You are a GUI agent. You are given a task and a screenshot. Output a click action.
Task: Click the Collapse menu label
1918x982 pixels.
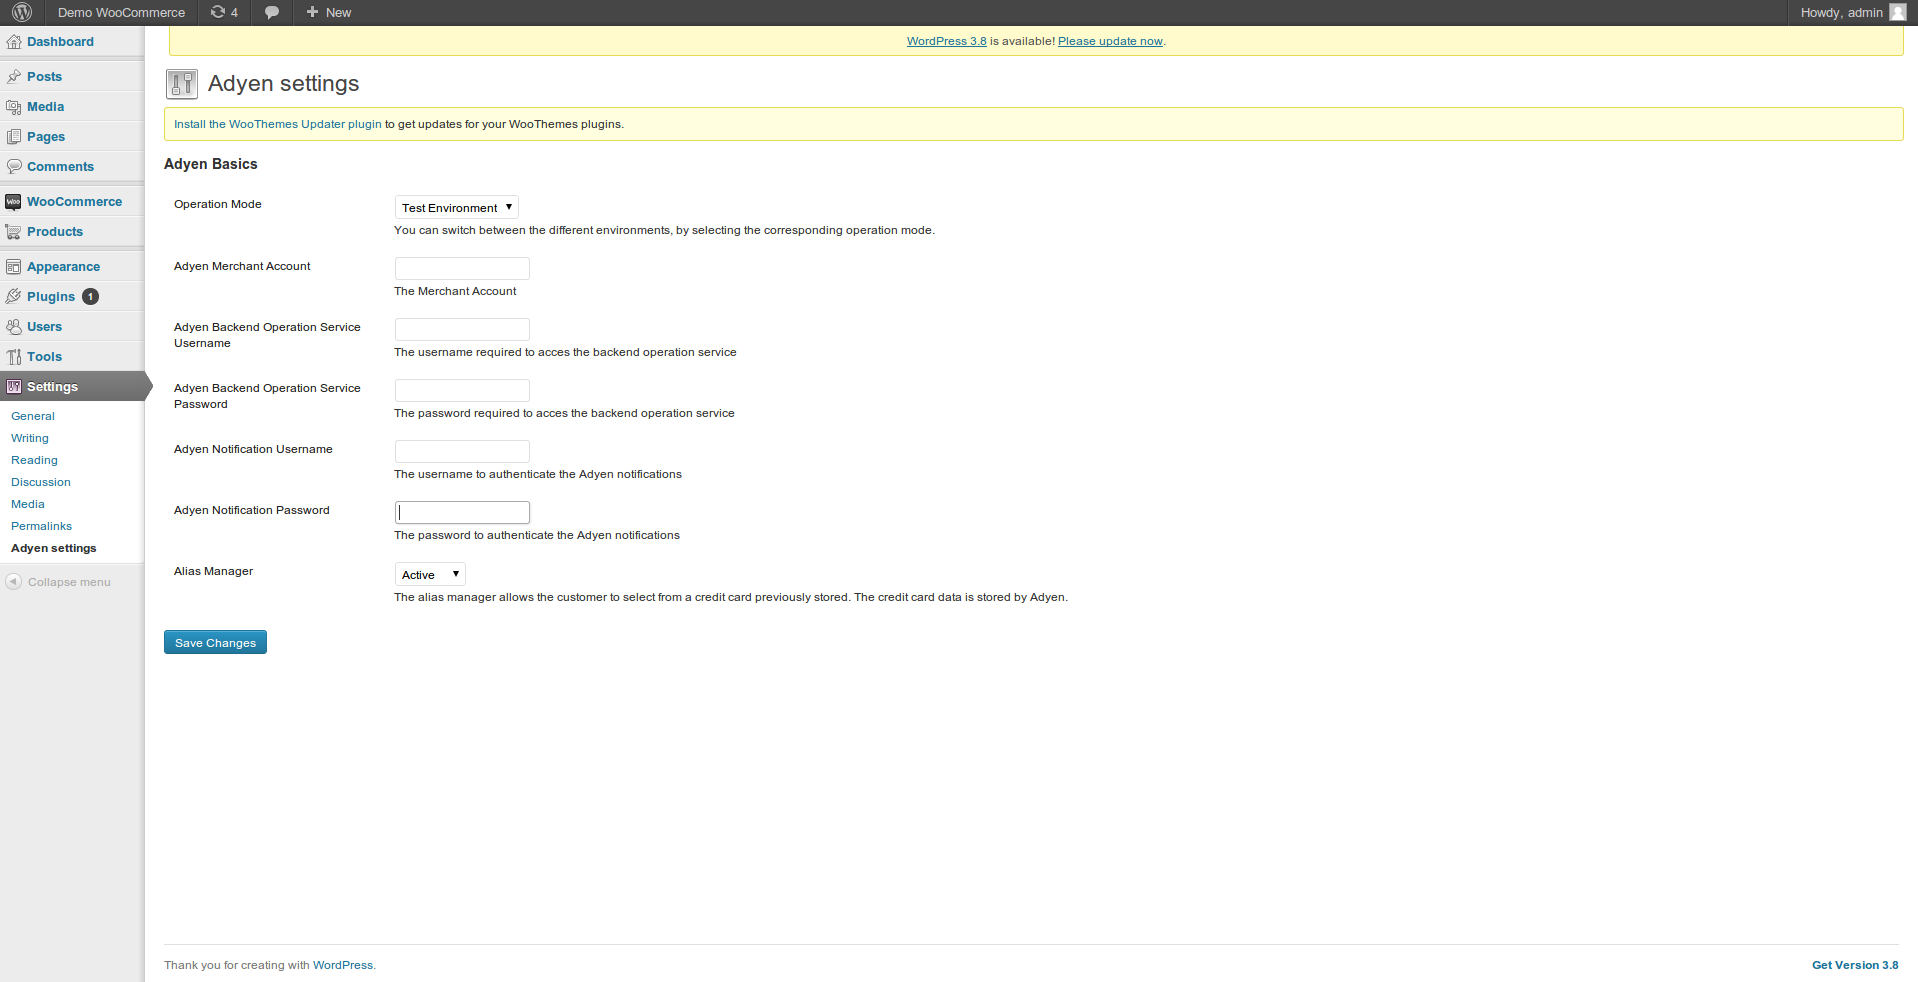tap(69, 582)
